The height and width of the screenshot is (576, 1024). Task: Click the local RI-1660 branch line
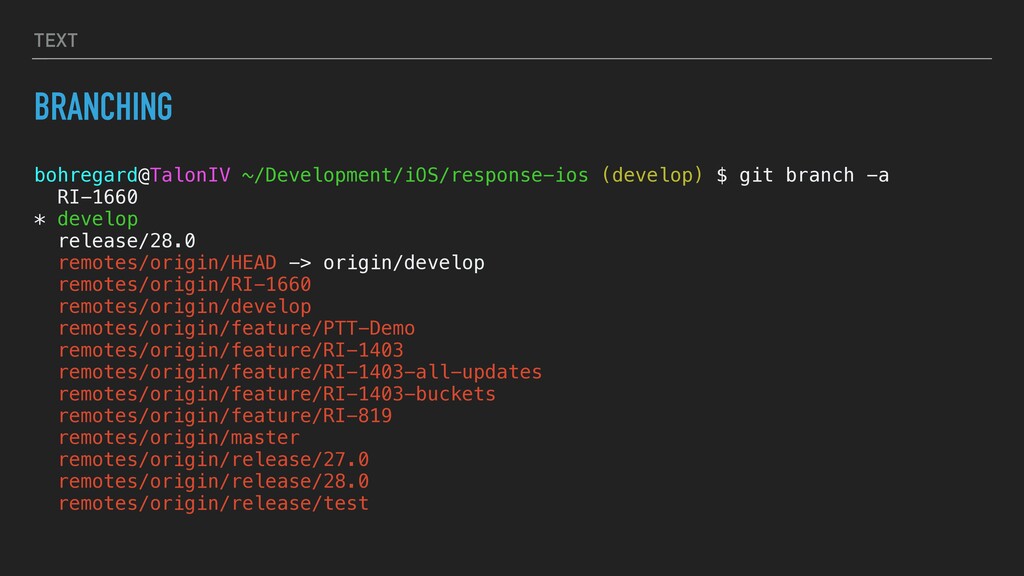tap(97, 197)
